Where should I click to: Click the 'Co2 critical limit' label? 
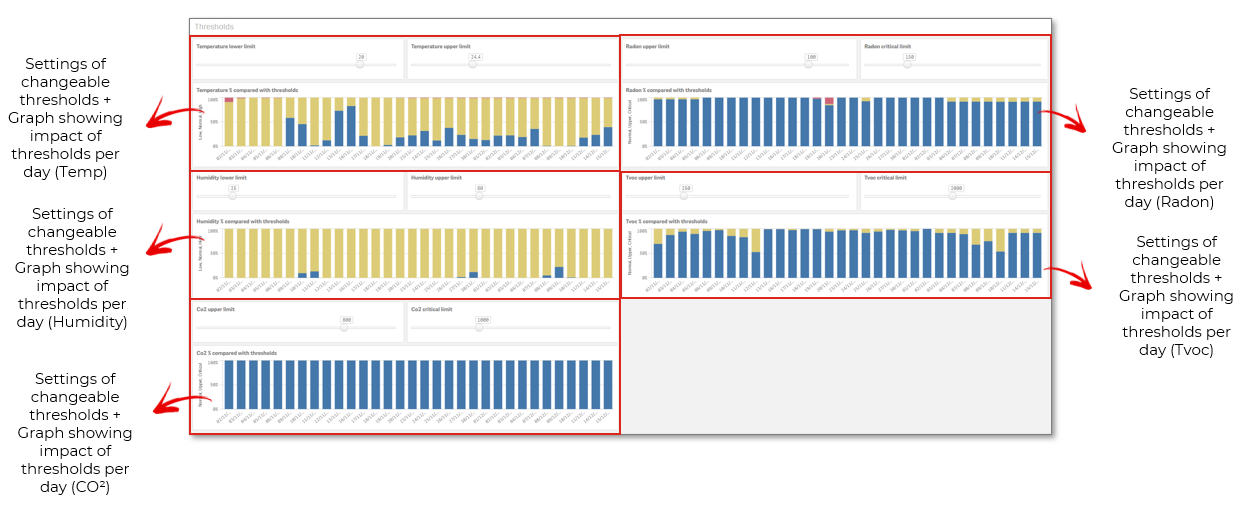click(432, 309)
